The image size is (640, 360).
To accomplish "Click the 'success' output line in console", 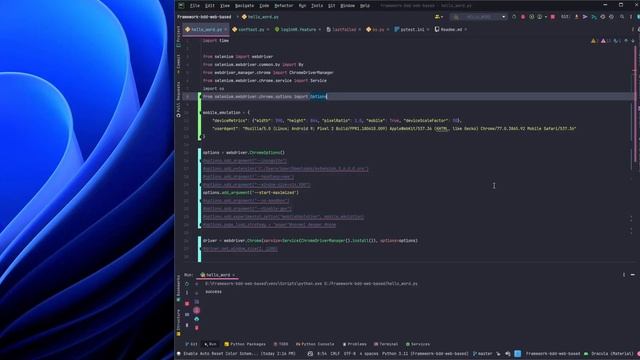I will [x=213, y=292].
